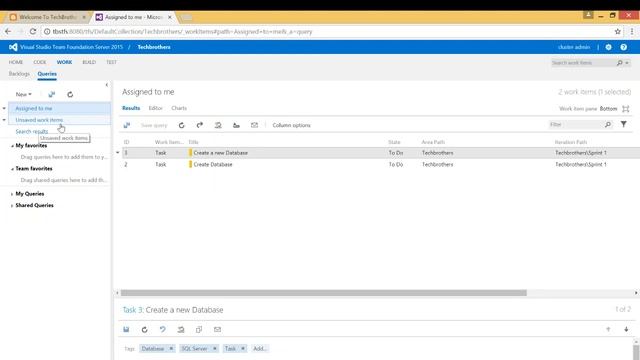Image resolution: width=640 pixels, height=360 pixels.
Task: Click the Visual Studio logo icon
Action: (13, 47)
